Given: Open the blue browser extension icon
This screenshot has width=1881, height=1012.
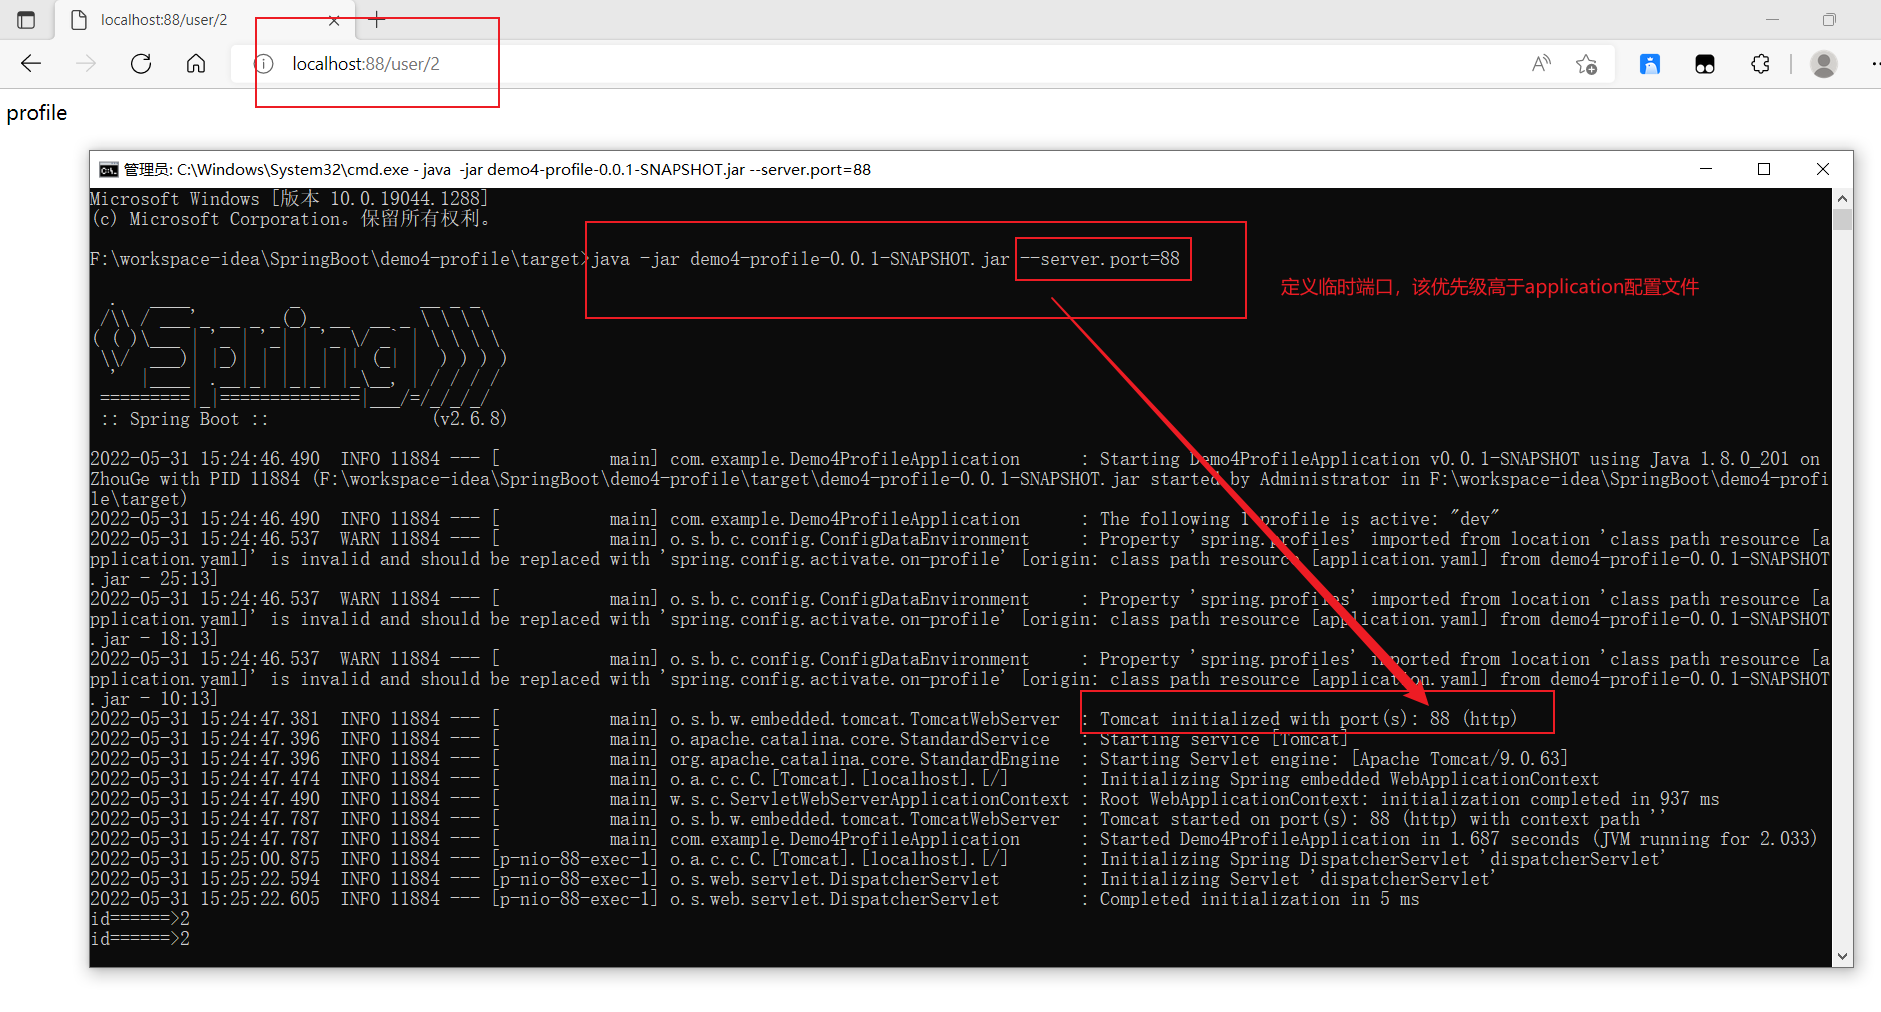Looking at the screenshot, I should 1650,64.
